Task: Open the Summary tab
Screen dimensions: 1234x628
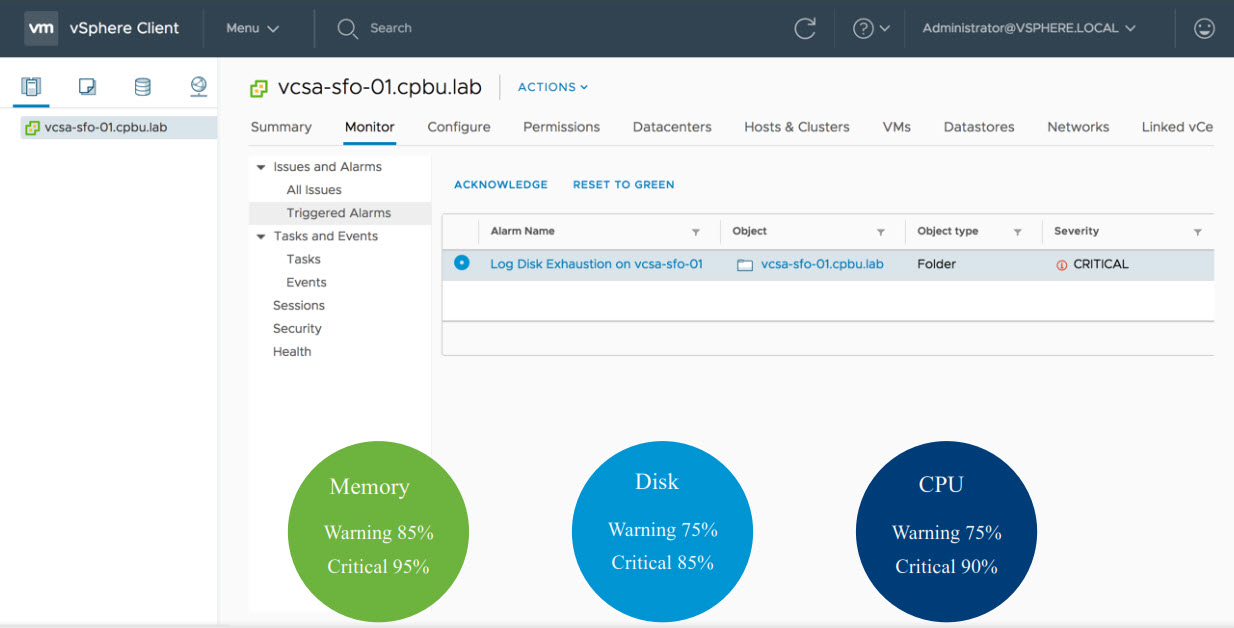Action: point(281,127)
